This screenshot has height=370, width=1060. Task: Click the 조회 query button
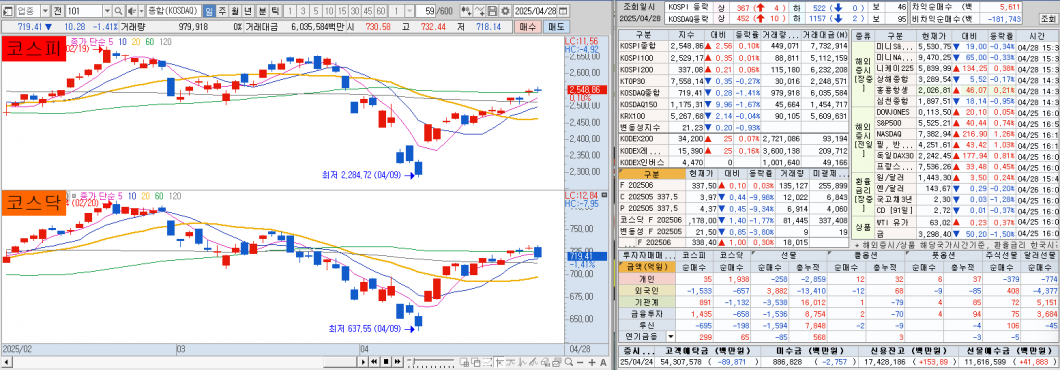pyautogui.click(x=1049, y=18)
